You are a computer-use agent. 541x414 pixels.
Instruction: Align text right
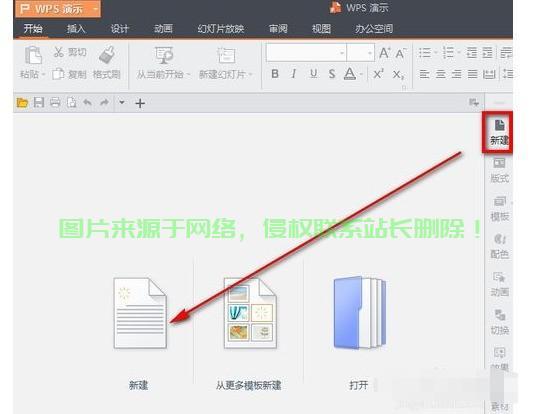tap(456, 74)
